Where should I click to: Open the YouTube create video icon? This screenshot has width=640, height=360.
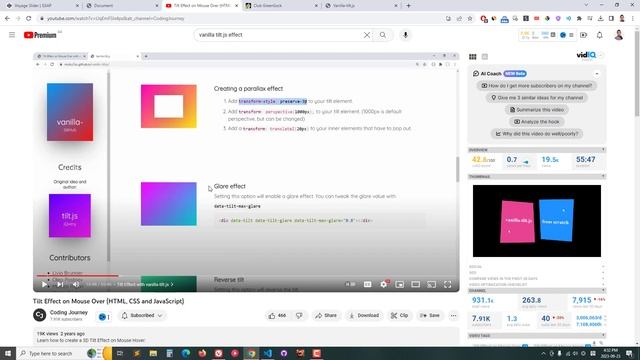tap(584, 35)
